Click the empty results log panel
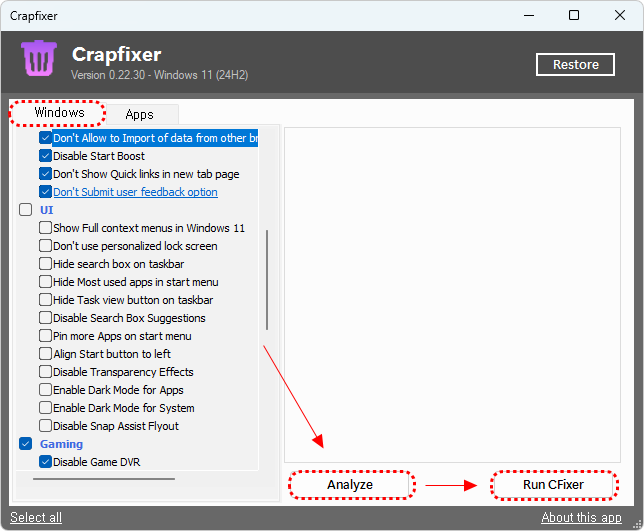 pyautogui.click(x=452, y=295)
